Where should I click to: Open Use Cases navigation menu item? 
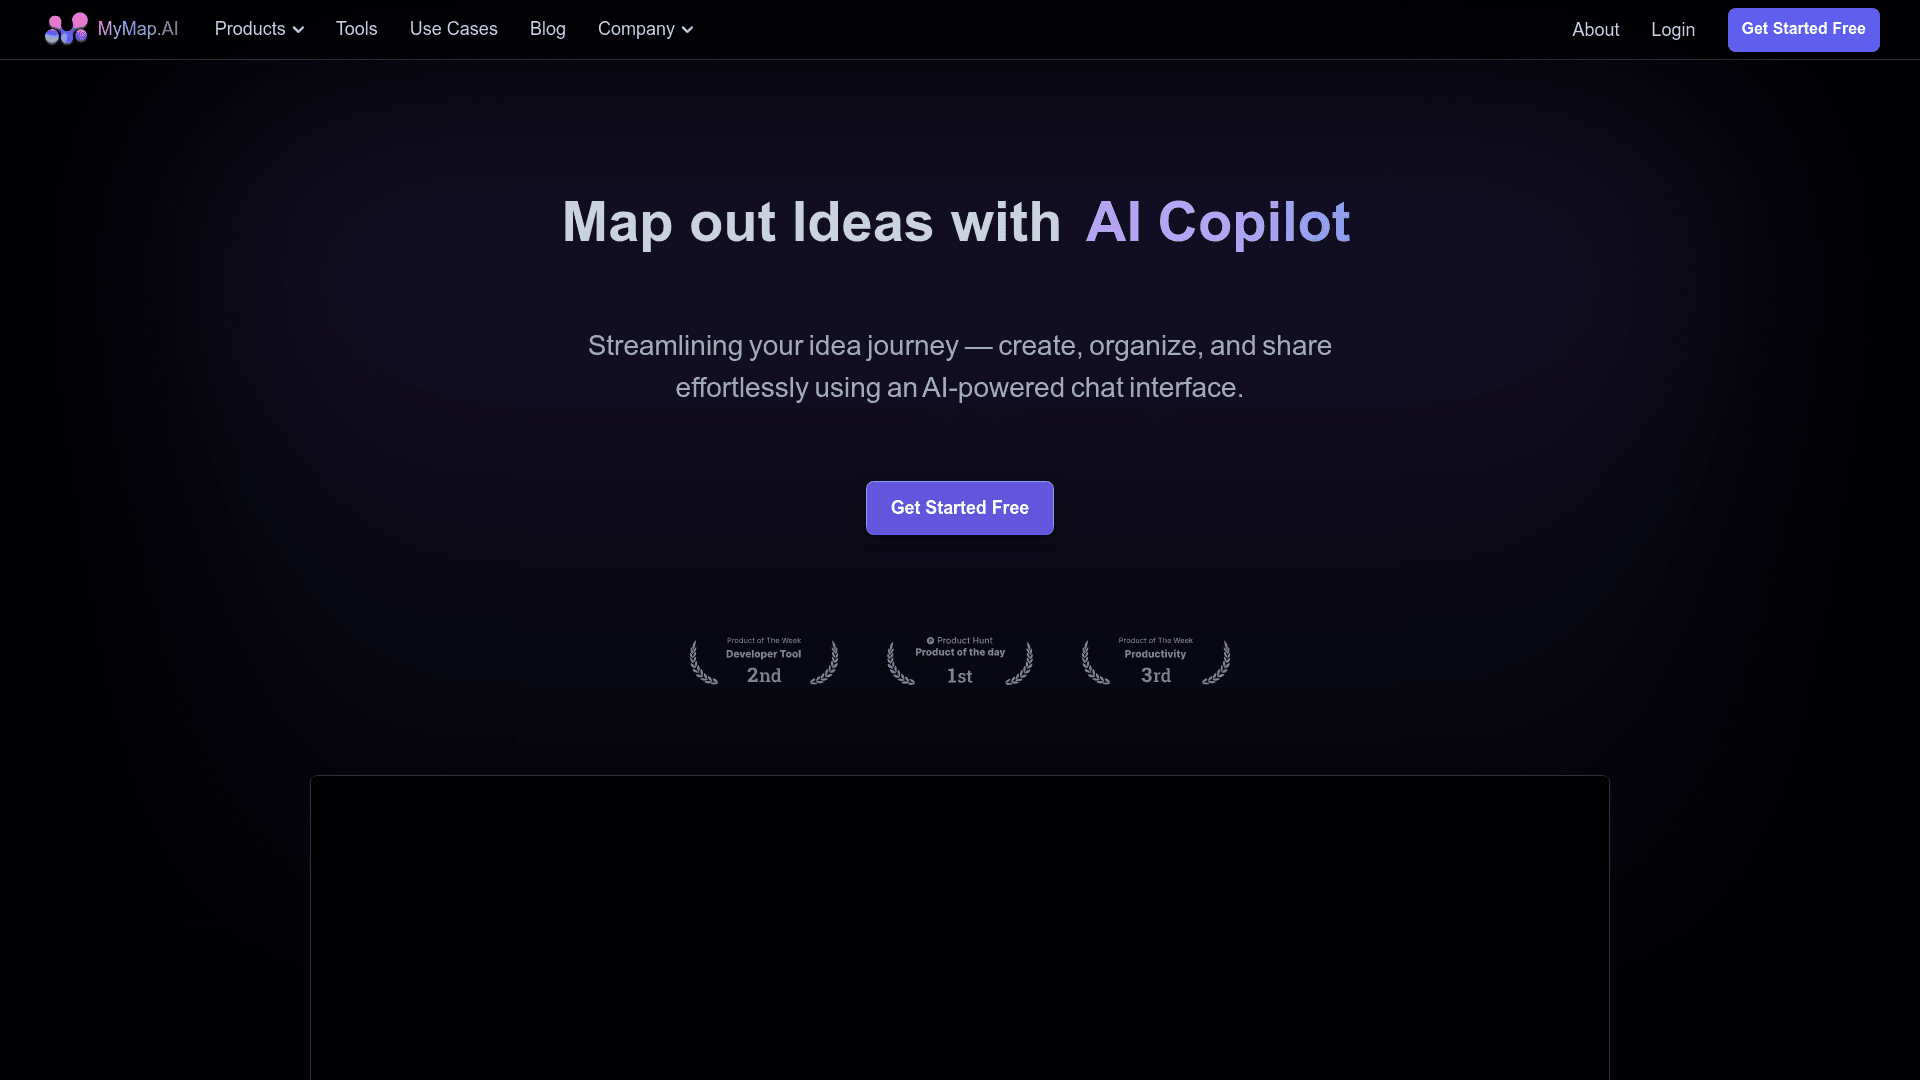pyautogui.click(x=452, y=29)
